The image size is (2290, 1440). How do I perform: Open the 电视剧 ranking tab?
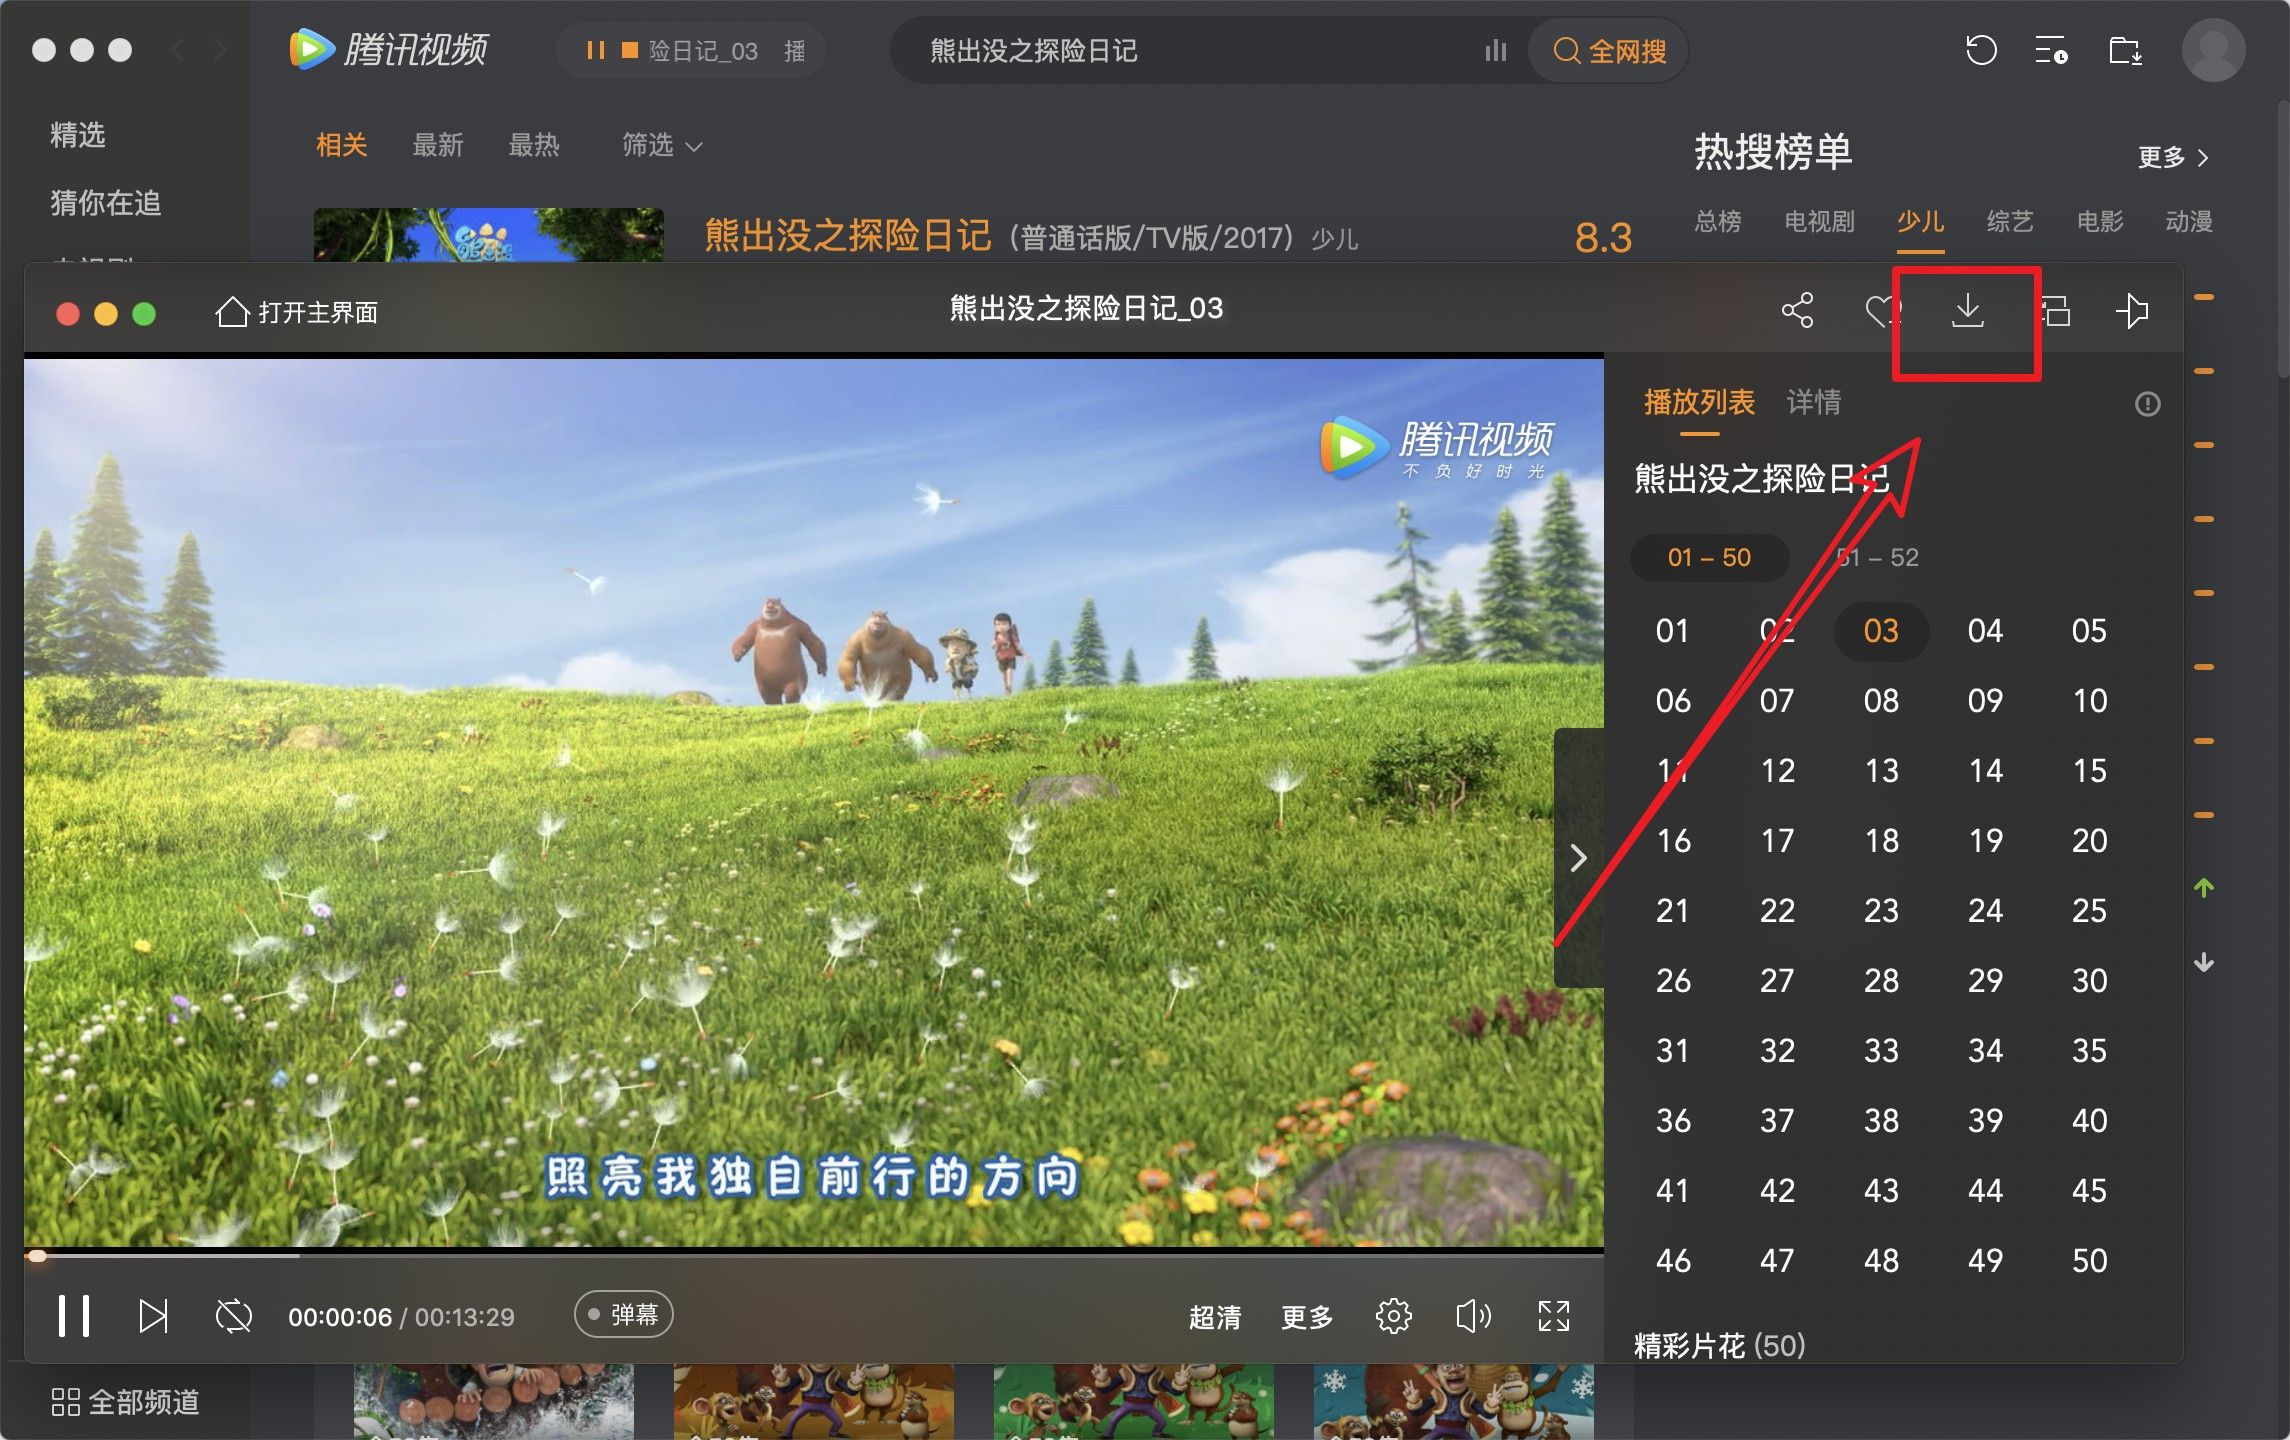tap(1819, 221)
